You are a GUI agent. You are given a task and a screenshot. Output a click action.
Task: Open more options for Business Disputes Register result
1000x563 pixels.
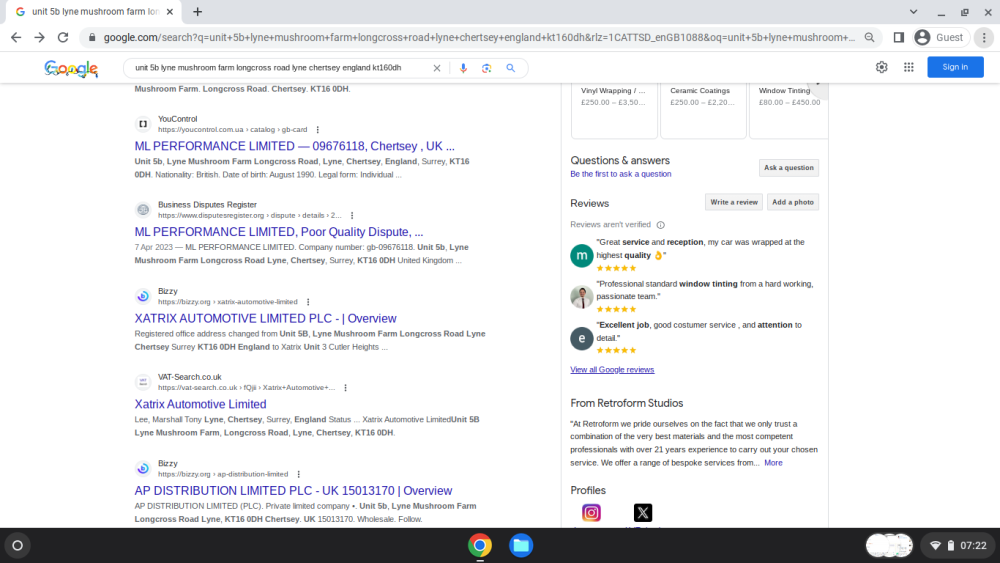click(x=352, y=216)
